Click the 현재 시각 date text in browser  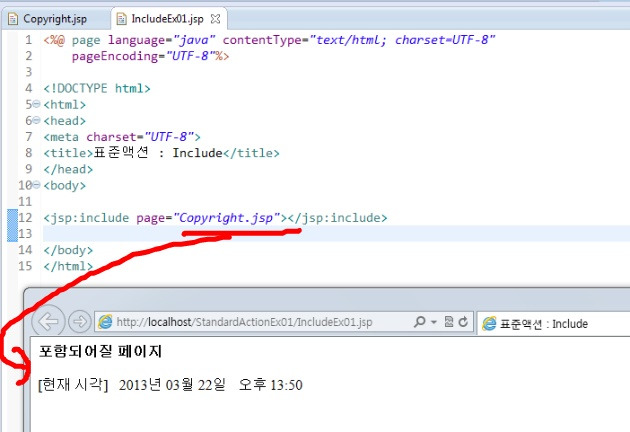[x=170, y=385]
